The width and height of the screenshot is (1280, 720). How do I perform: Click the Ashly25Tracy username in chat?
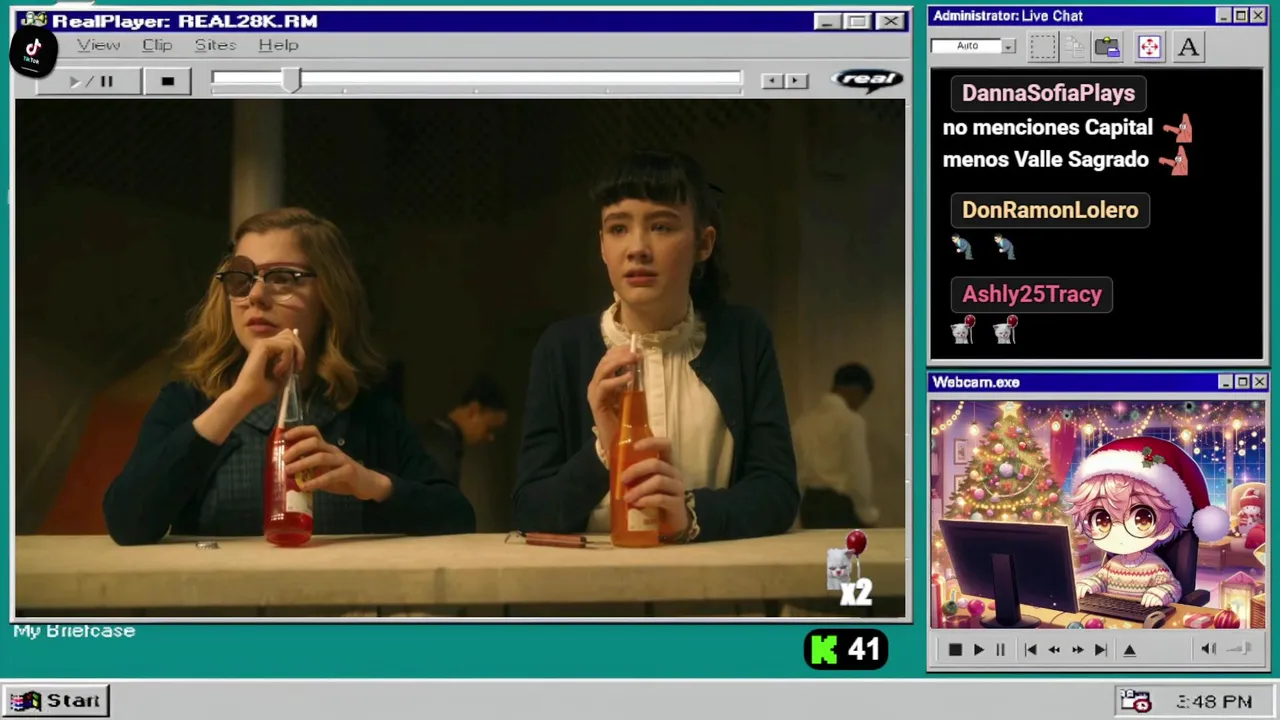(x=1032, y=294)
